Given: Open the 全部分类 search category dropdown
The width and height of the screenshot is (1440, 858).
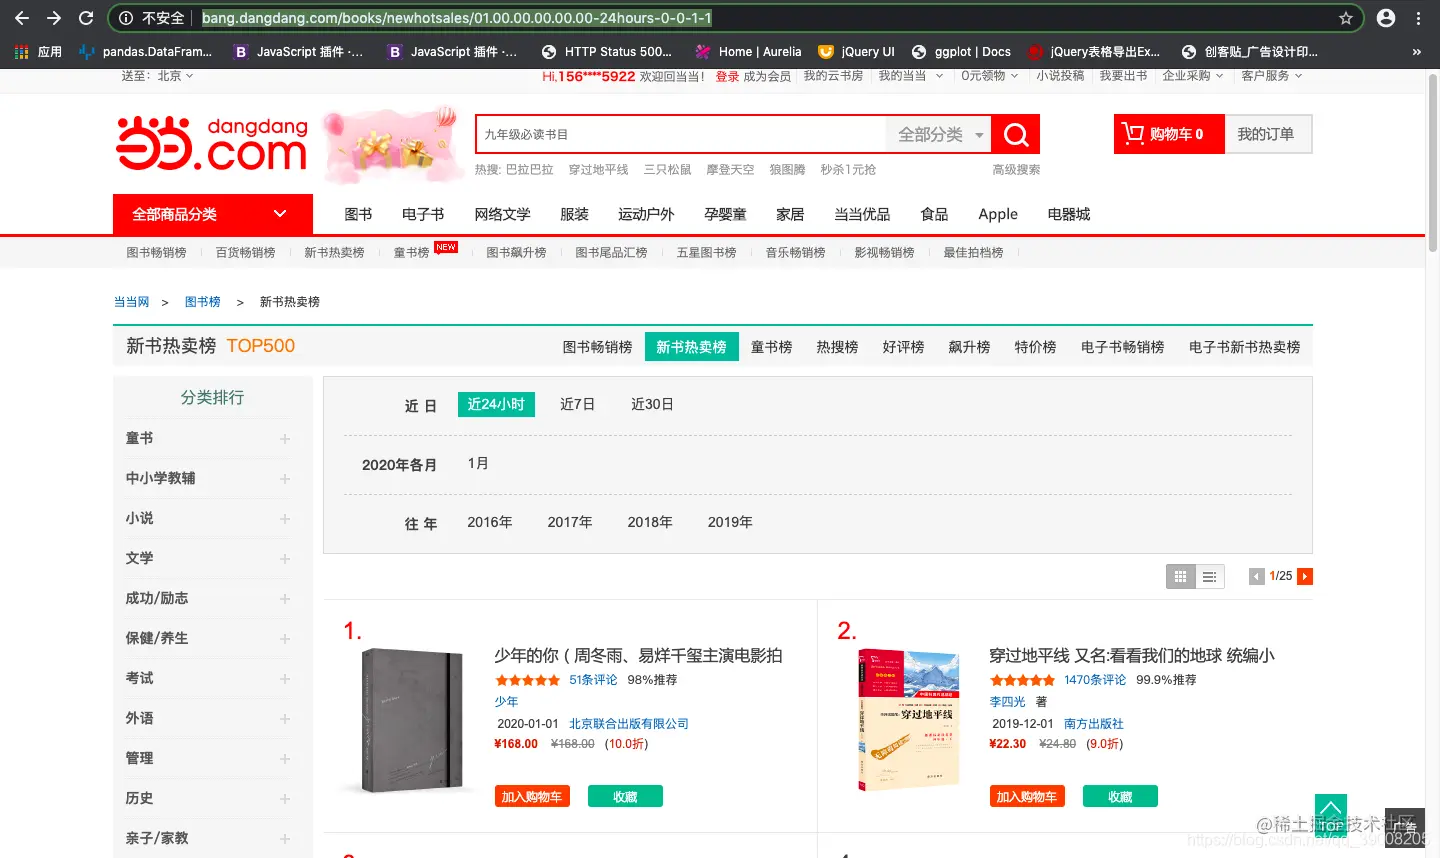Looking at the screenshot, I should pyautogui.click(x=936, y=133).
